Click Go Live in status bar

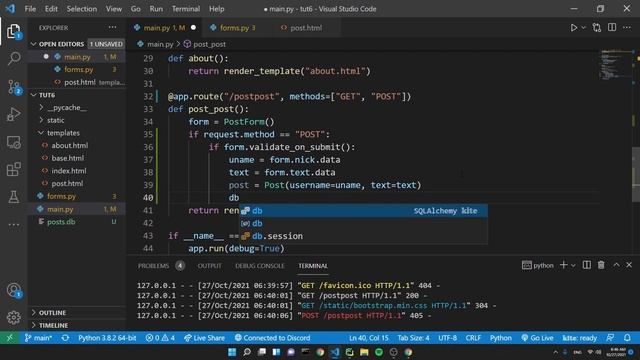tap(537, 338)
